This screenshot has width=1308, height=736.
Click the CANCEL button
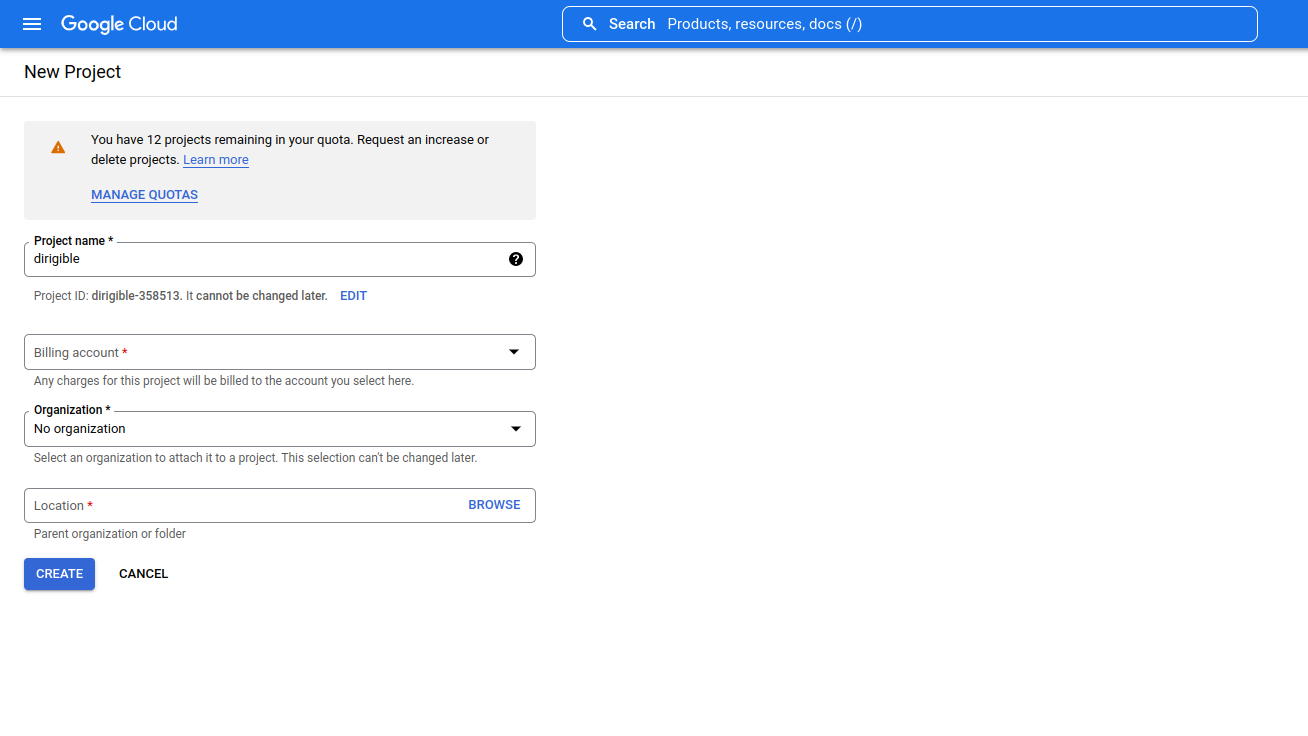point(143,574)
